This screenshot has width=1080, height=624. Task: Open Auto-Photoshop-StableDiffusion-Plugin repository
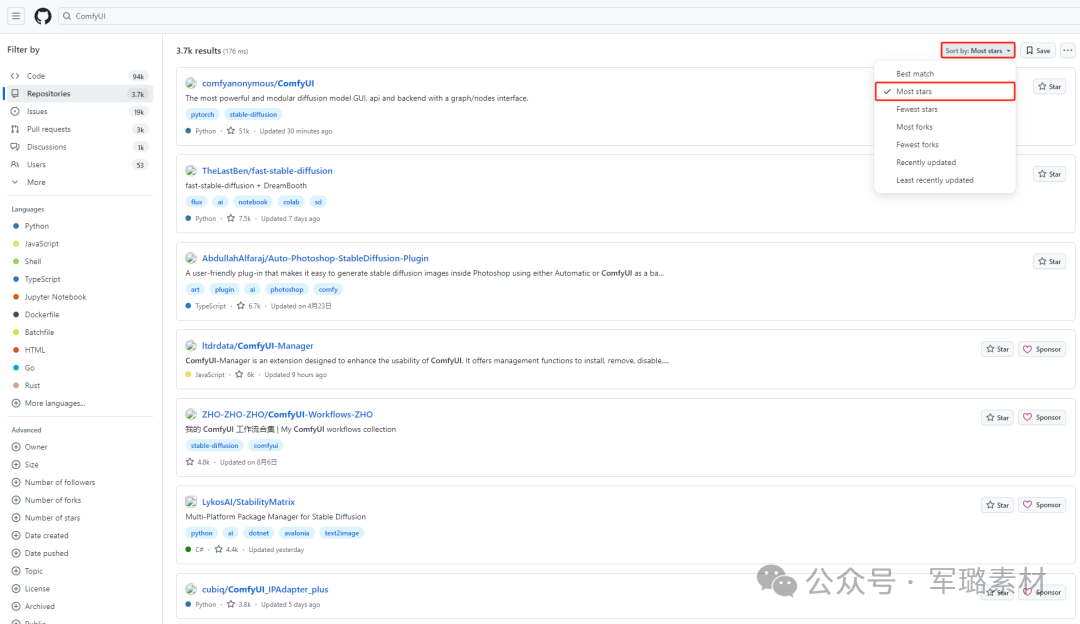click(315, 258)
